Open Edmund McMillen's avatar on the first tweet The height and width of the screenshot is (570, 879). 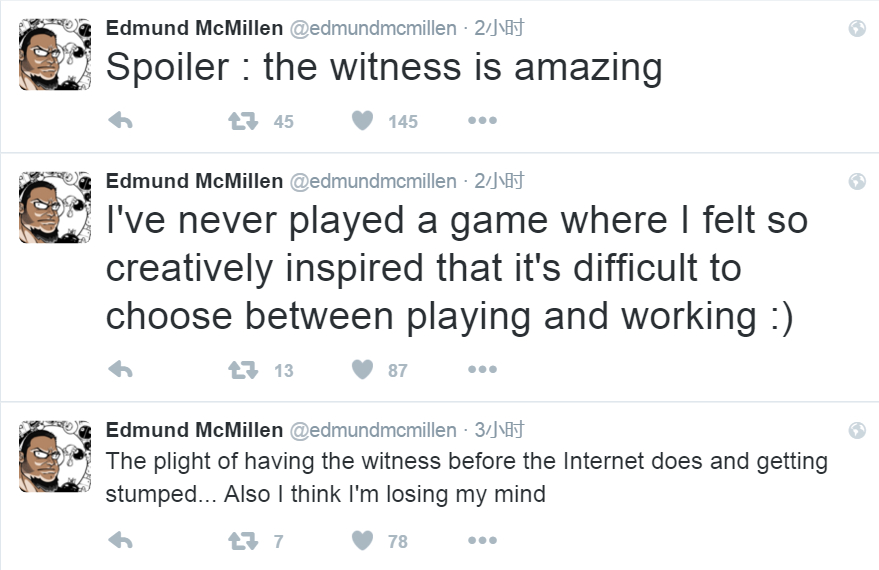(x=55, y=54)
